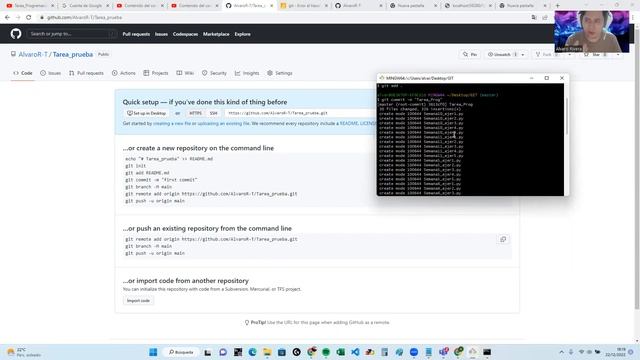Open the terminal icon in the taskbar
This screenshot has height=360, width=640.
tap(487, 352)
